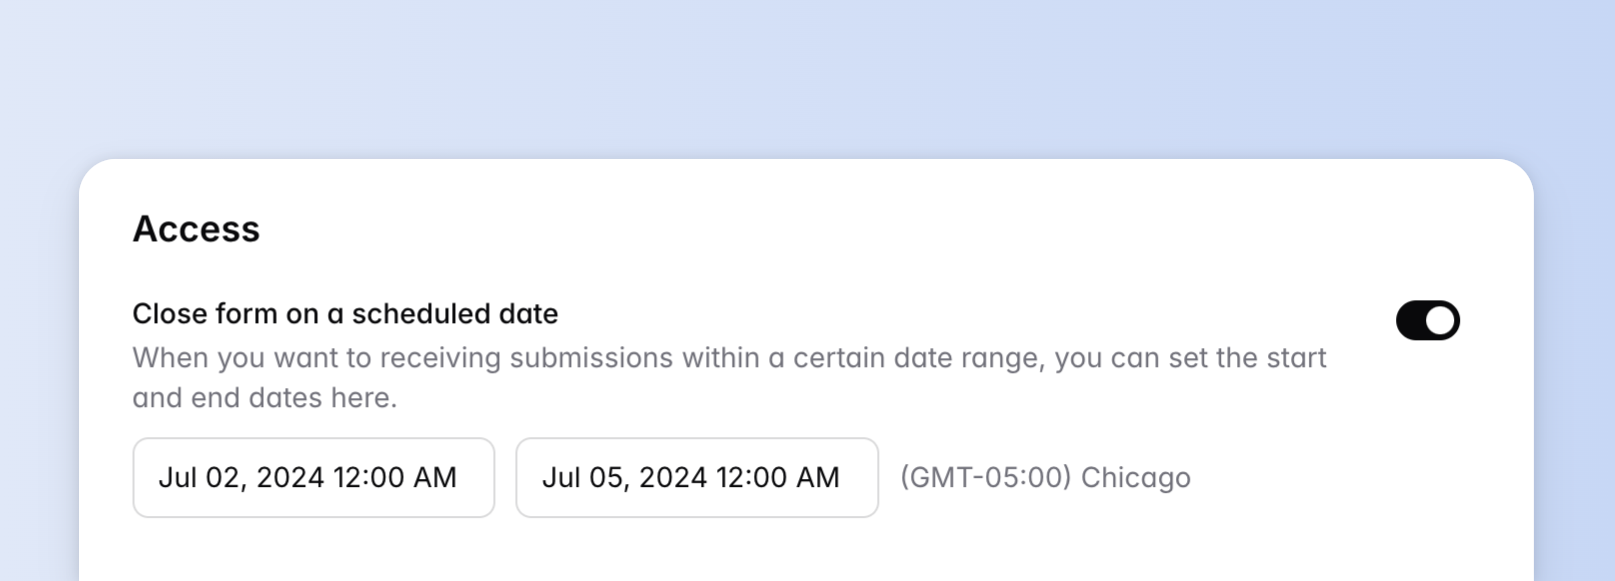Click the white knob of the toggle switch
This screenshot has width=1615, height=581.
[1440, 321]
